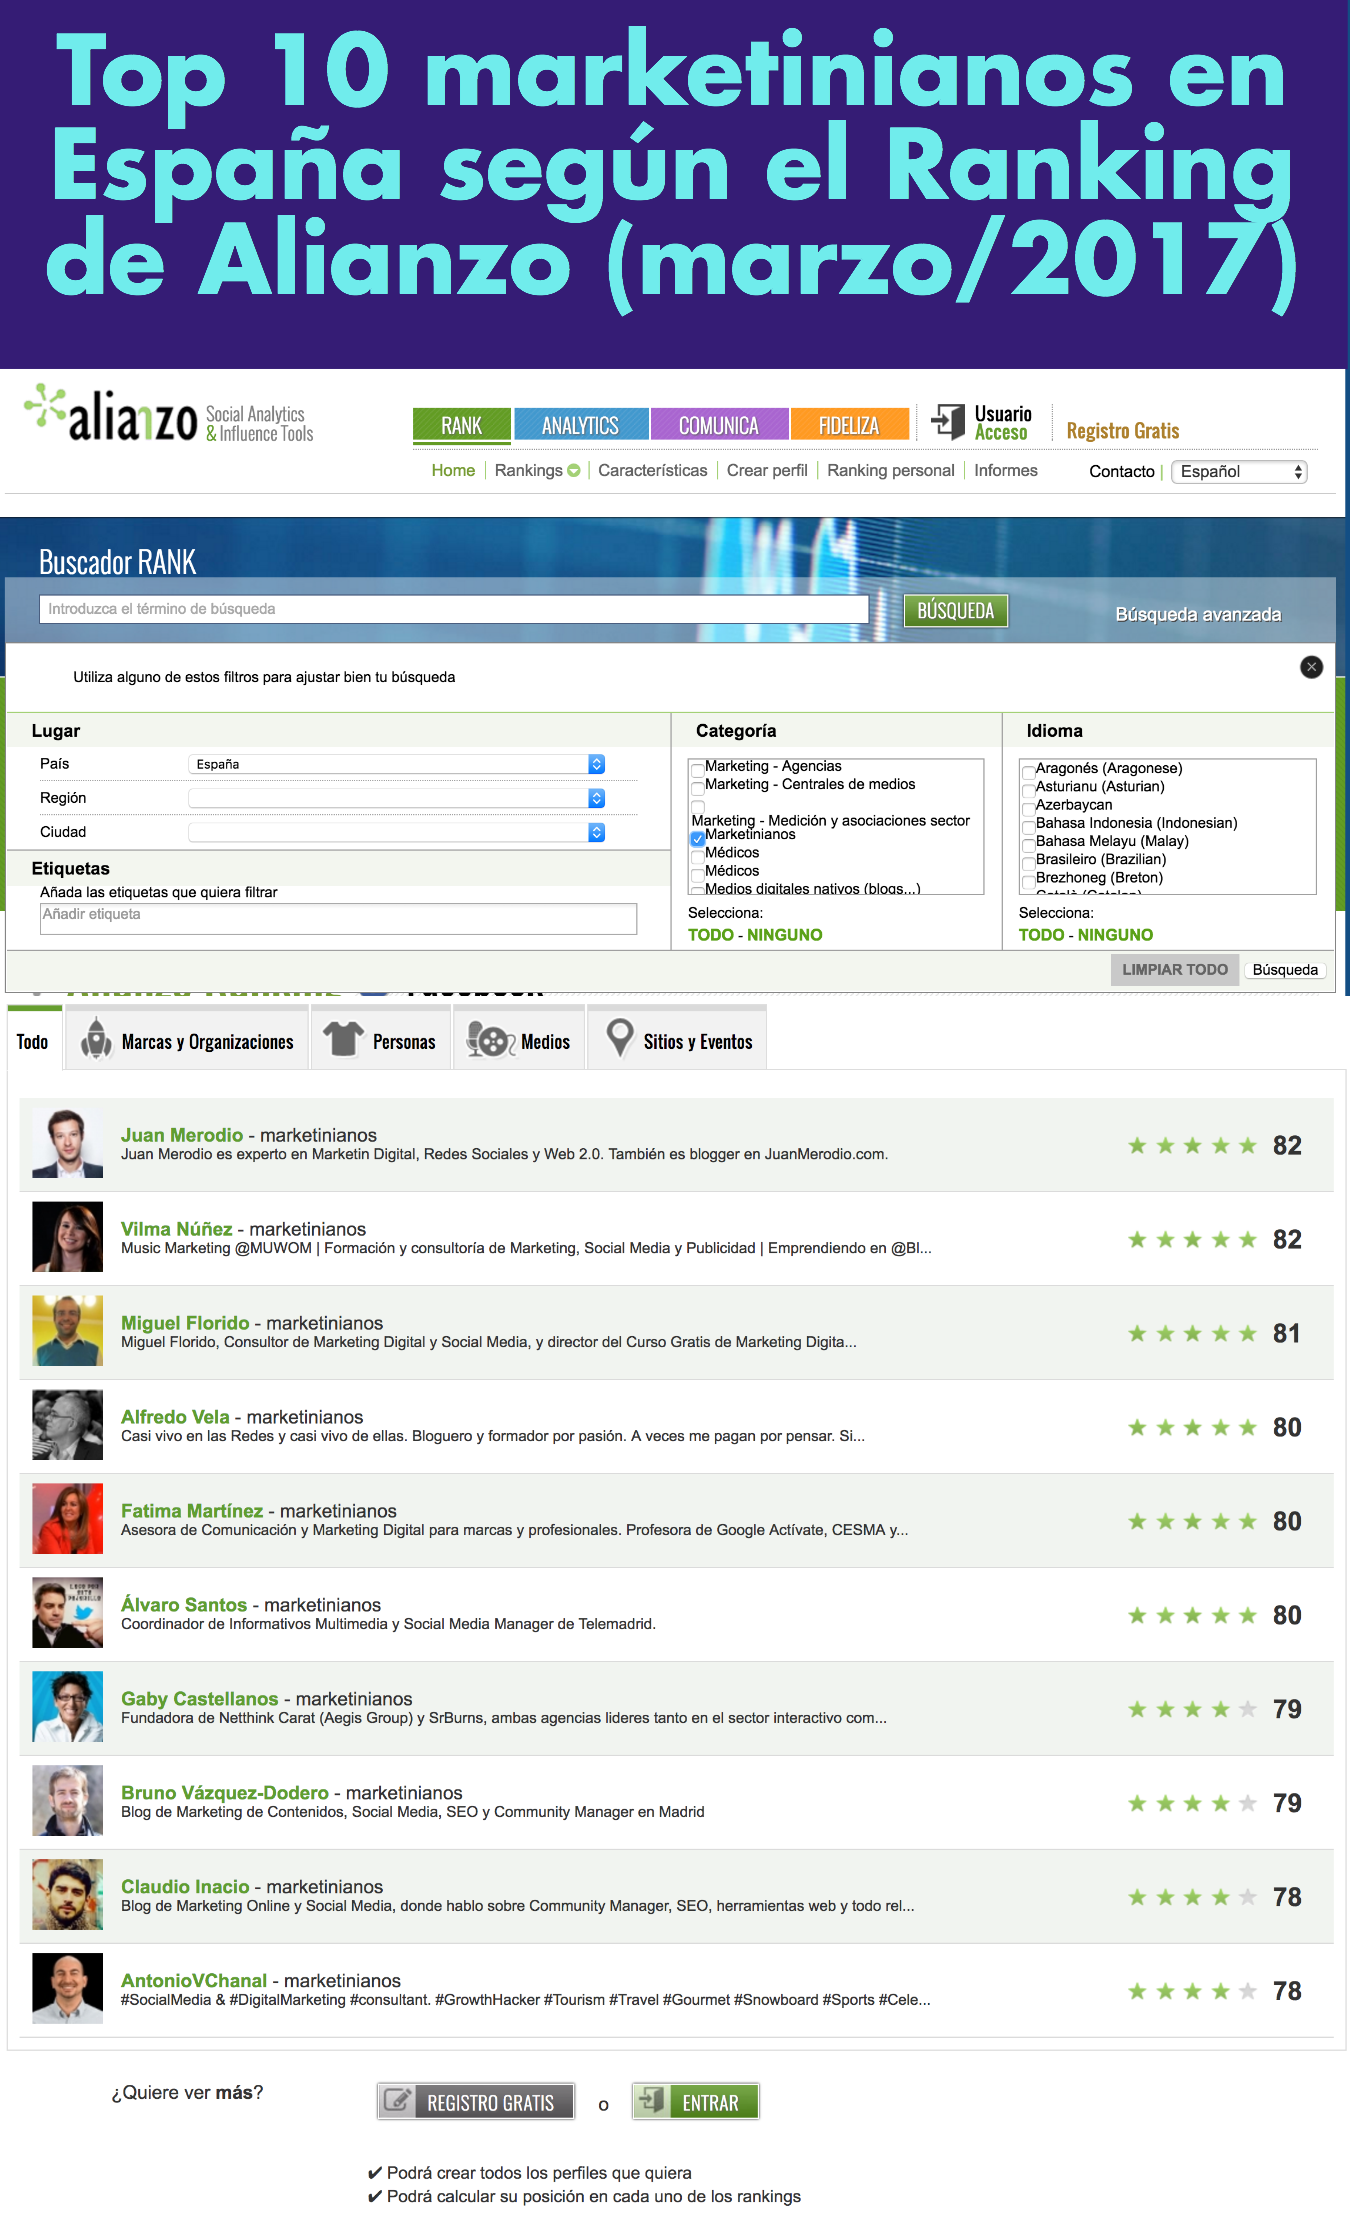The width and height of the screenshot is (1350, 2220).
Task: Click the star rating for Juan Merodio
Action: [x=1192, y=1146]
